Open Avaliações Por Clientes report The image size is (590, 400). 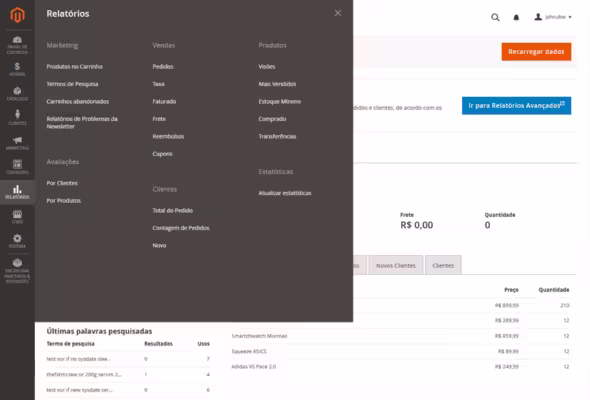[62, 183]
